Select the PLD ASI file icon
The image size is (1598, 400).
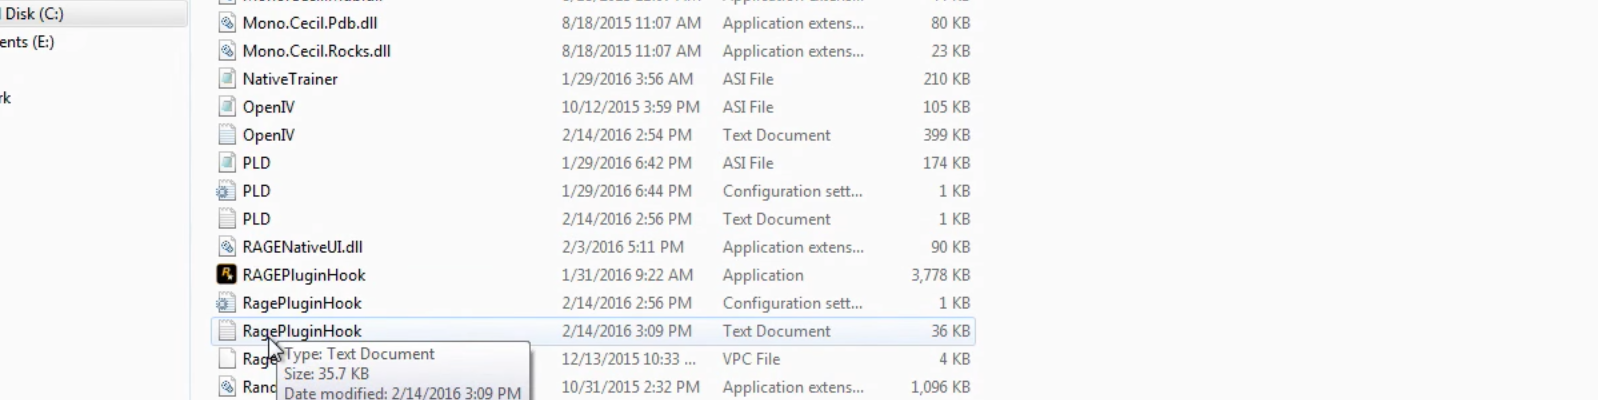point(227,163)
